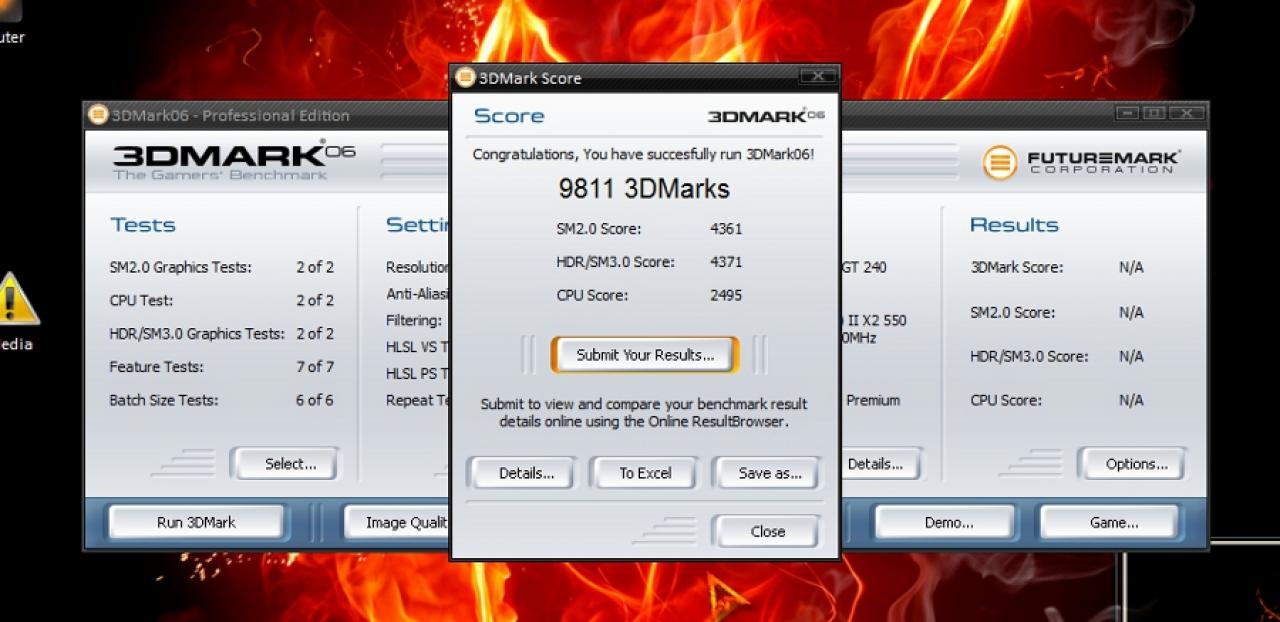Click the Futuremark Corporation logo
Screen dimensions: 1280x622
tap(1081, 162)
